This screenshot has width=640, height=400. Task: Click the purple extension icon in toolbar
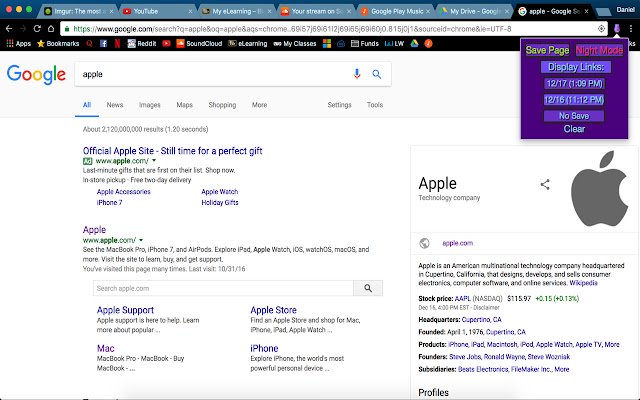click(x=617, y=29)
